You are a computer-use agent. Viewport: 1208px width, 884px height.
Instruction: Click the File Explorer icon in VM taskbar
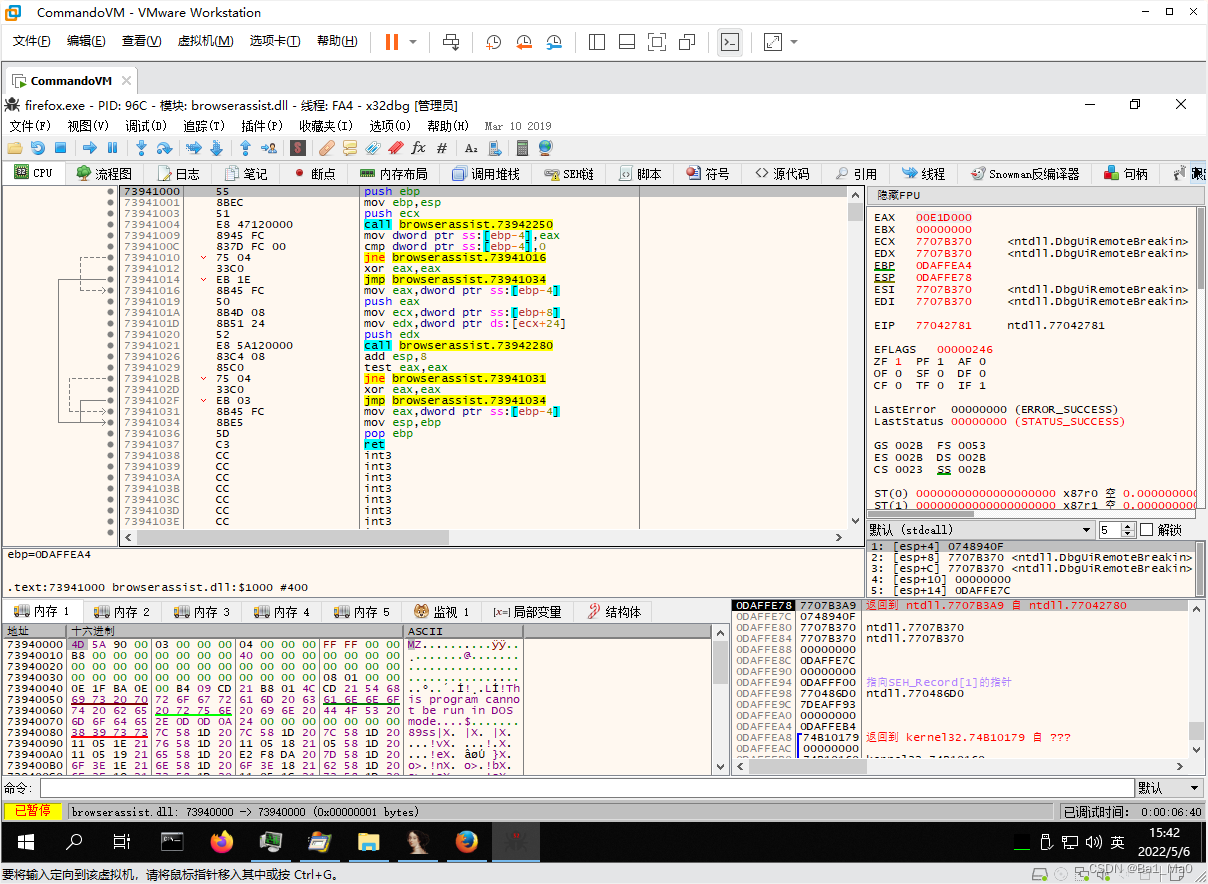tap(369, 842)
